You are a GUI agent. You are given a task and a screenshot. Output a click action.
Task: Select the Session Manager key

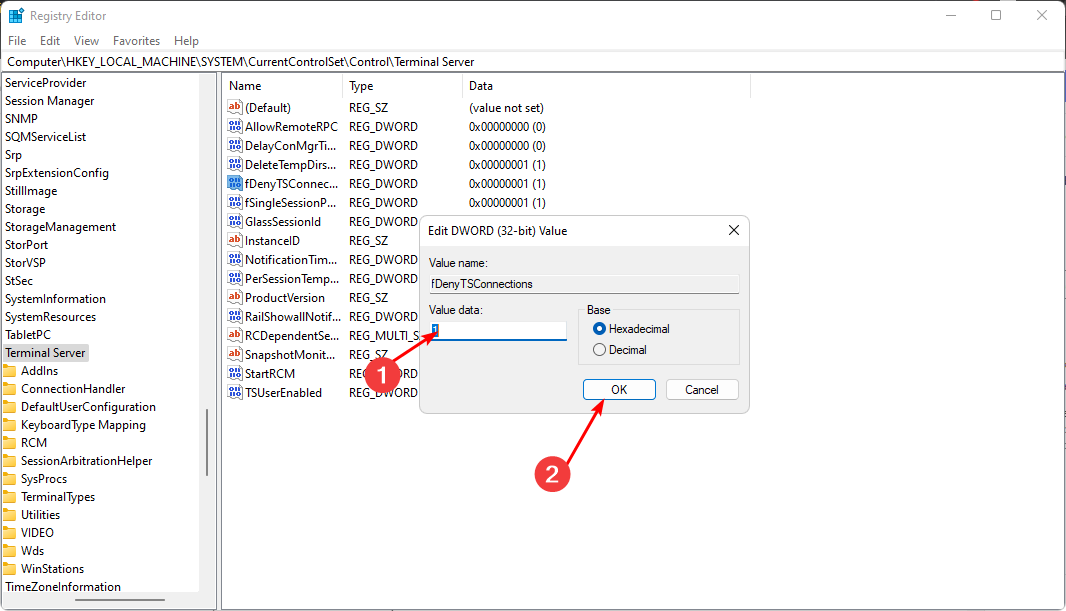[x=50, y=101]
